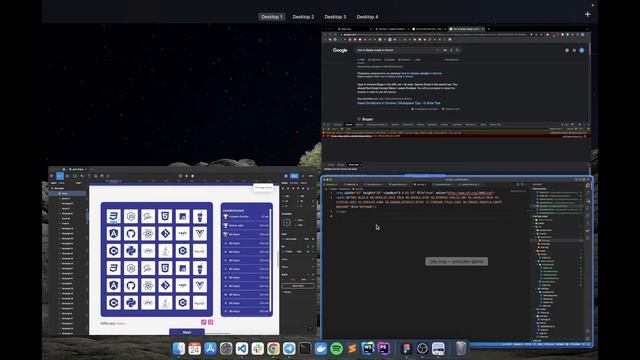The height and width of the screenshot is (360, 640).
Task: Open Docker from the Dock
Action: point(321,349)
